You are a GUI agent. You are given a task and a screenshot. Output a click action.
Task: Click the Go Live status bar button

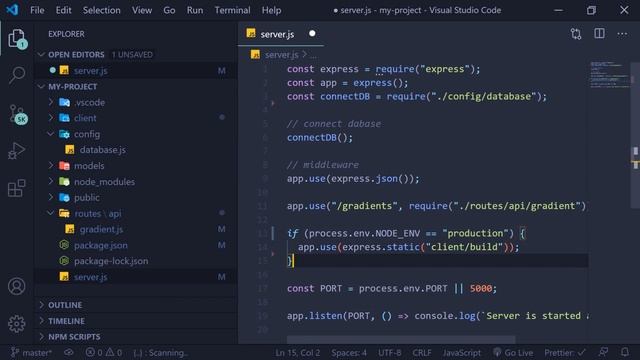[513, 353]
